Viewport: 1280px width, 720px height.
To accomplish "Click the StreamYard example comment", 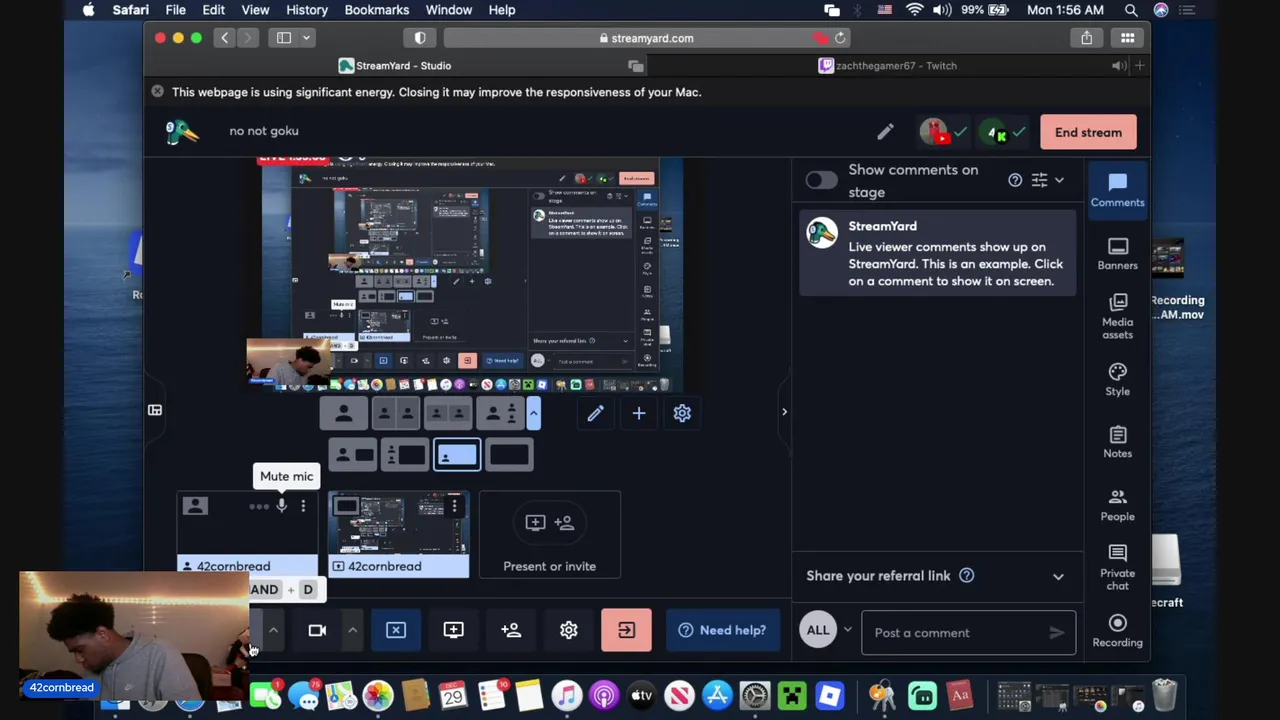I will [938, 254].
